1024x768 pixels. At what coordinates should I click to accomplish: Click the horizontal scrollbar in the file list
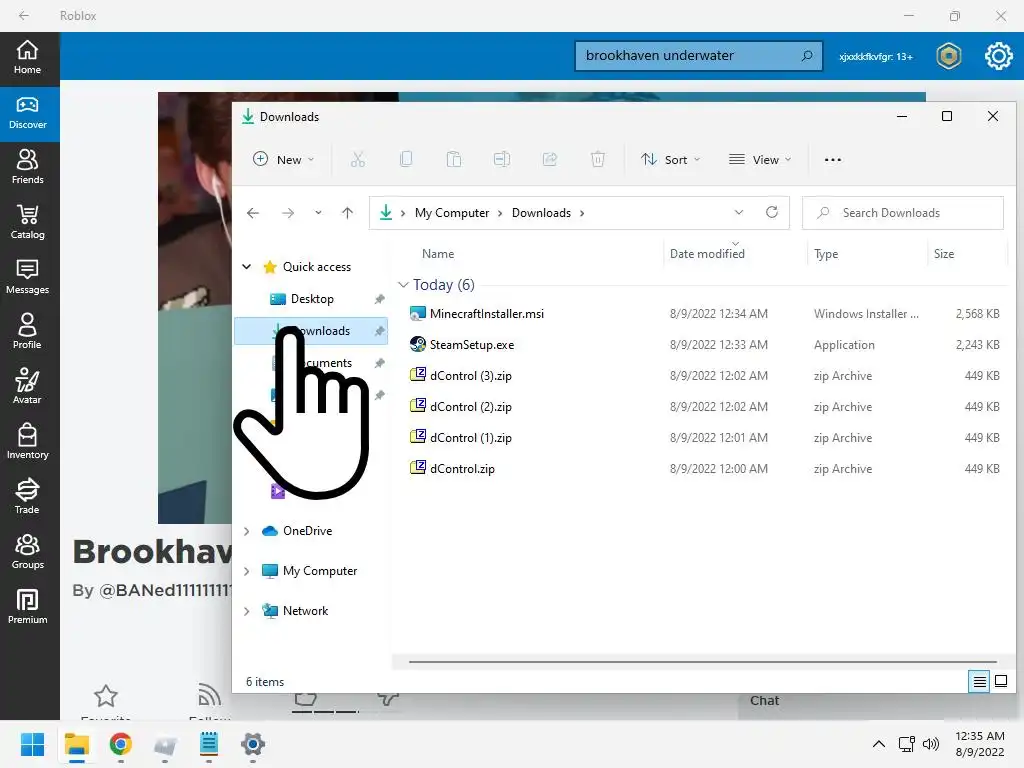(703, 662)
